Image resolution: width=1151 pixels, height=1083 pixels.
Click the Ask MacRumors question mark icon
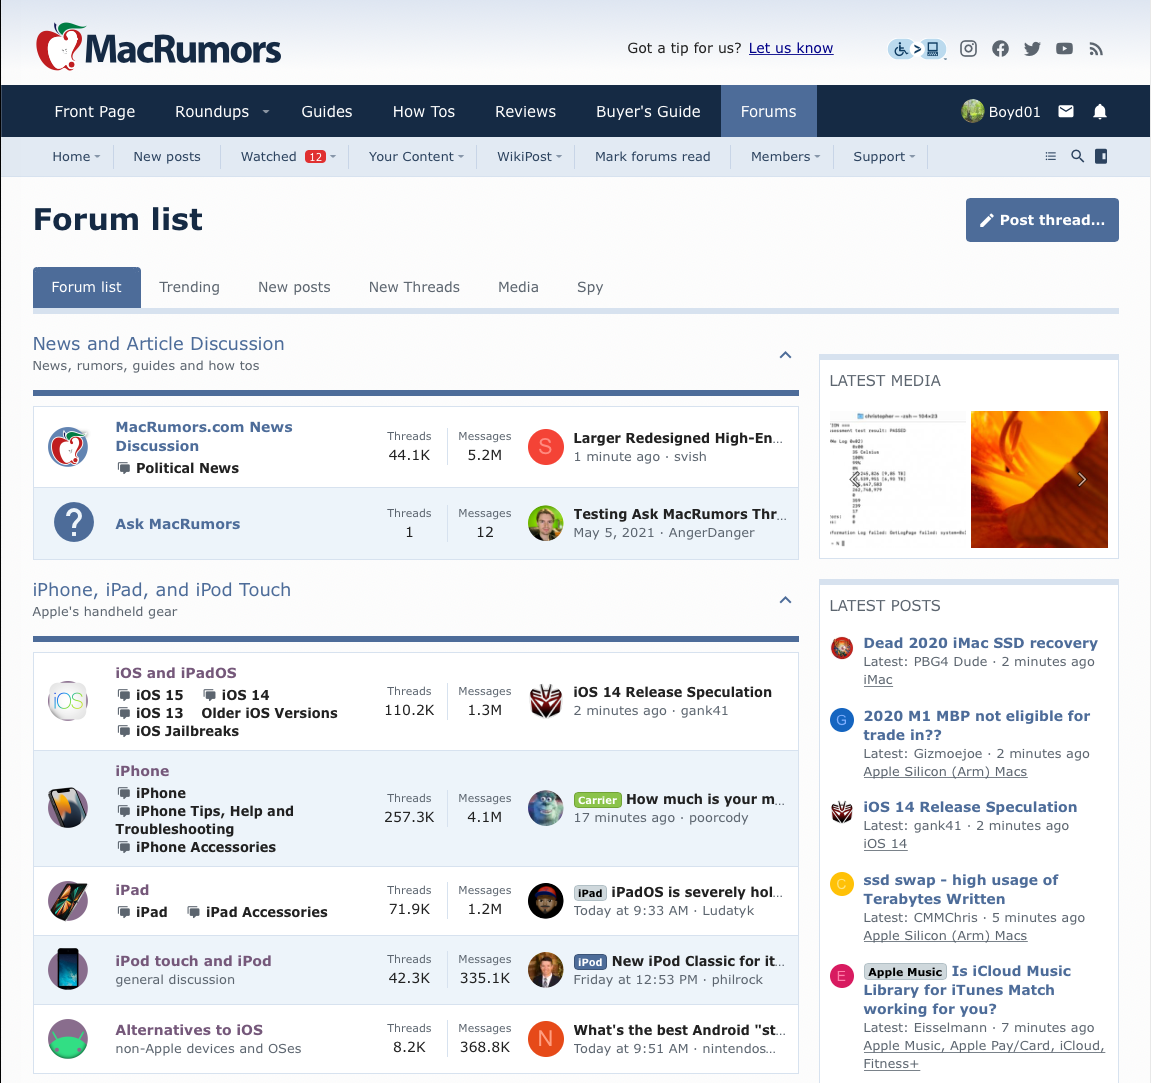tap(74, 523)
